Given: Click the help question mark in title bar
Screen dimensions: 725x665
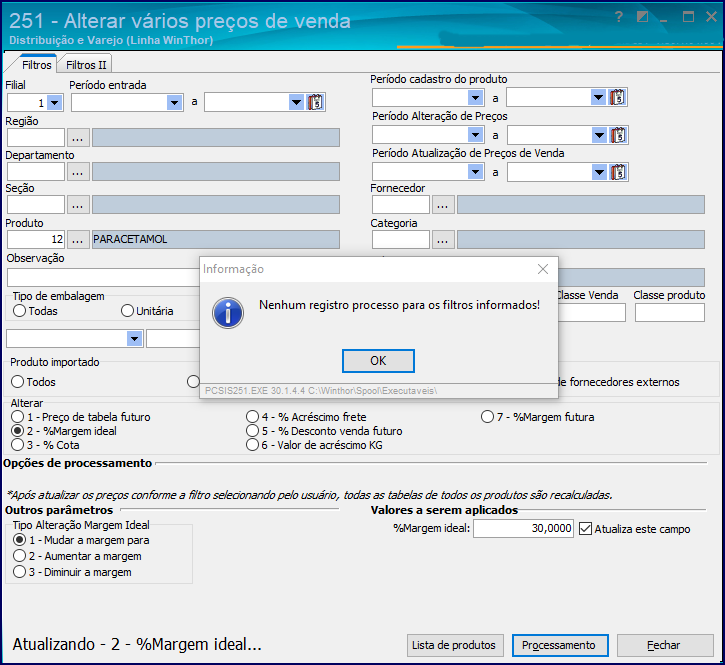Looking at the screenshot, I should [x=619, y=17].
